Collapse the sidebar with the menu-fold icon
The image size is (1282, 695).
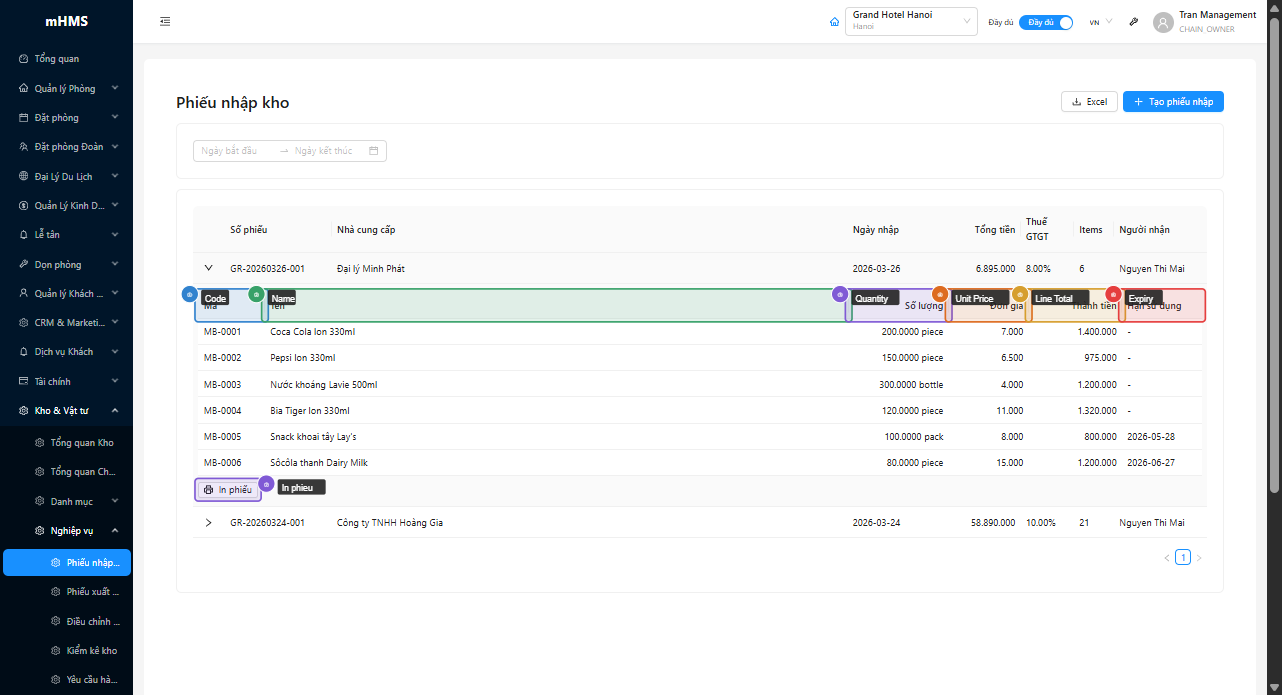click(x=165, y=22)
